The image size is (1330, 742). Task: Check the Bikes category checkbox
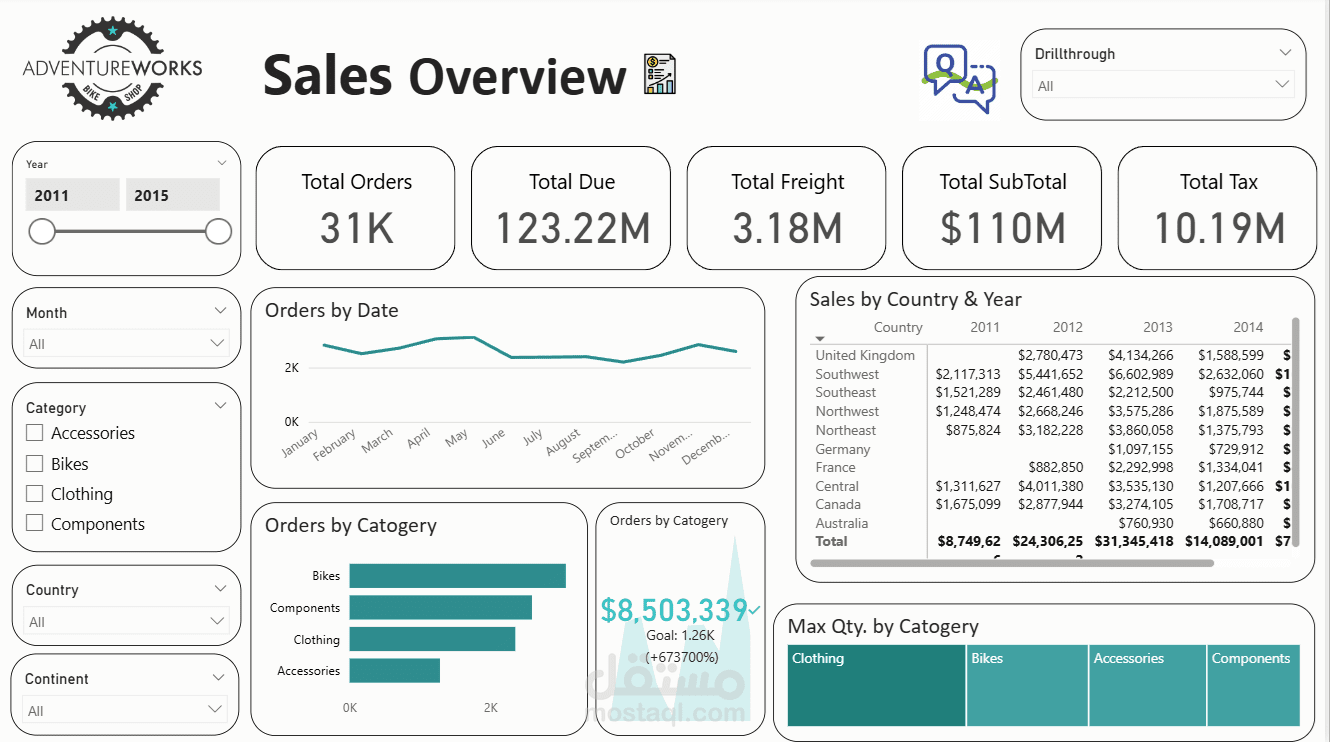pos(35,464)
